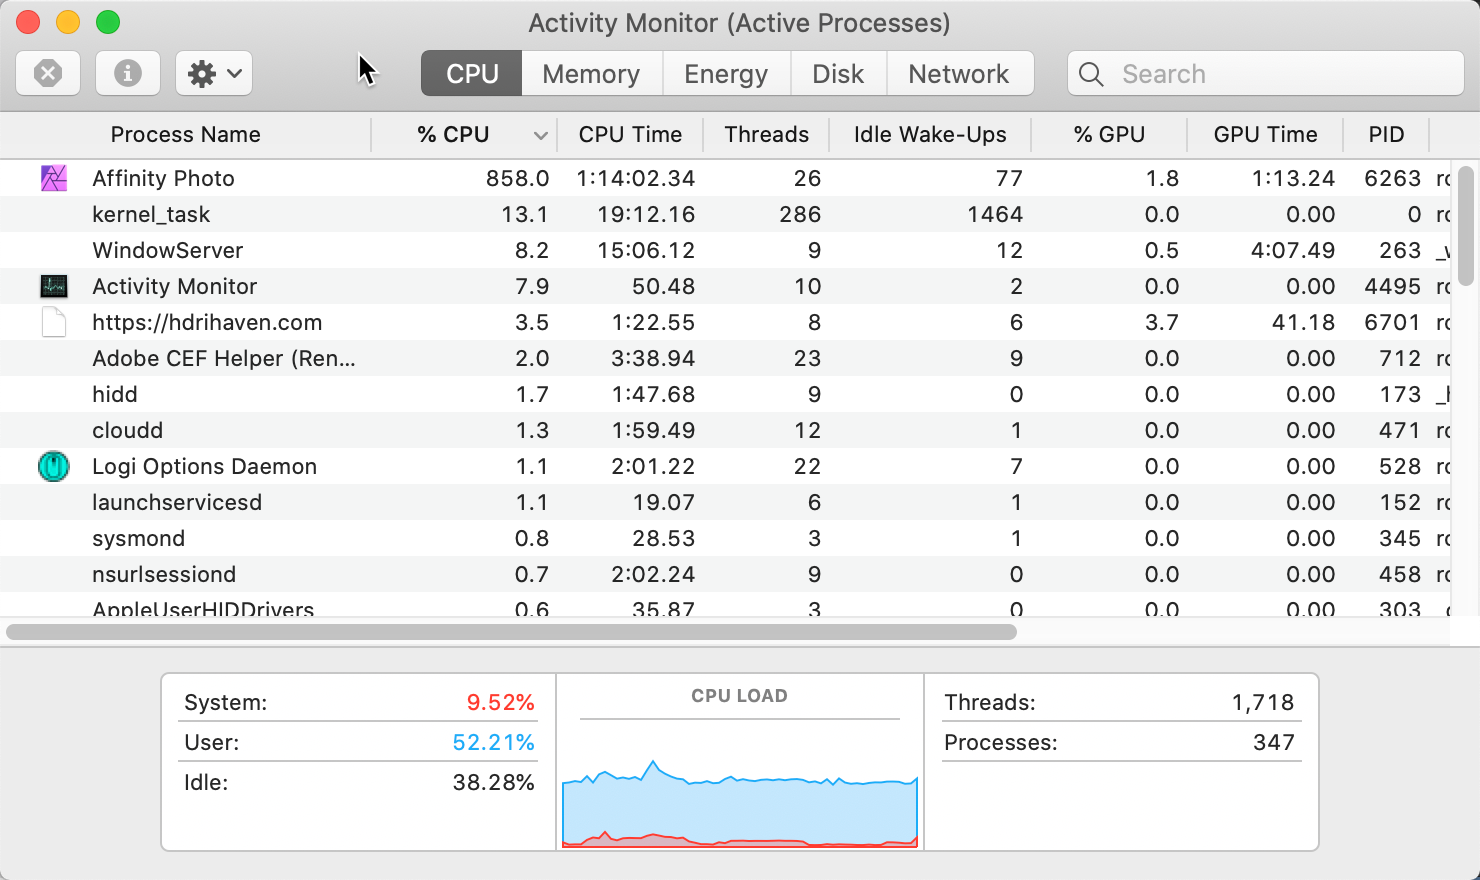Click the 858.0 CPU value

pyautogui.click(x=517, y=178)
